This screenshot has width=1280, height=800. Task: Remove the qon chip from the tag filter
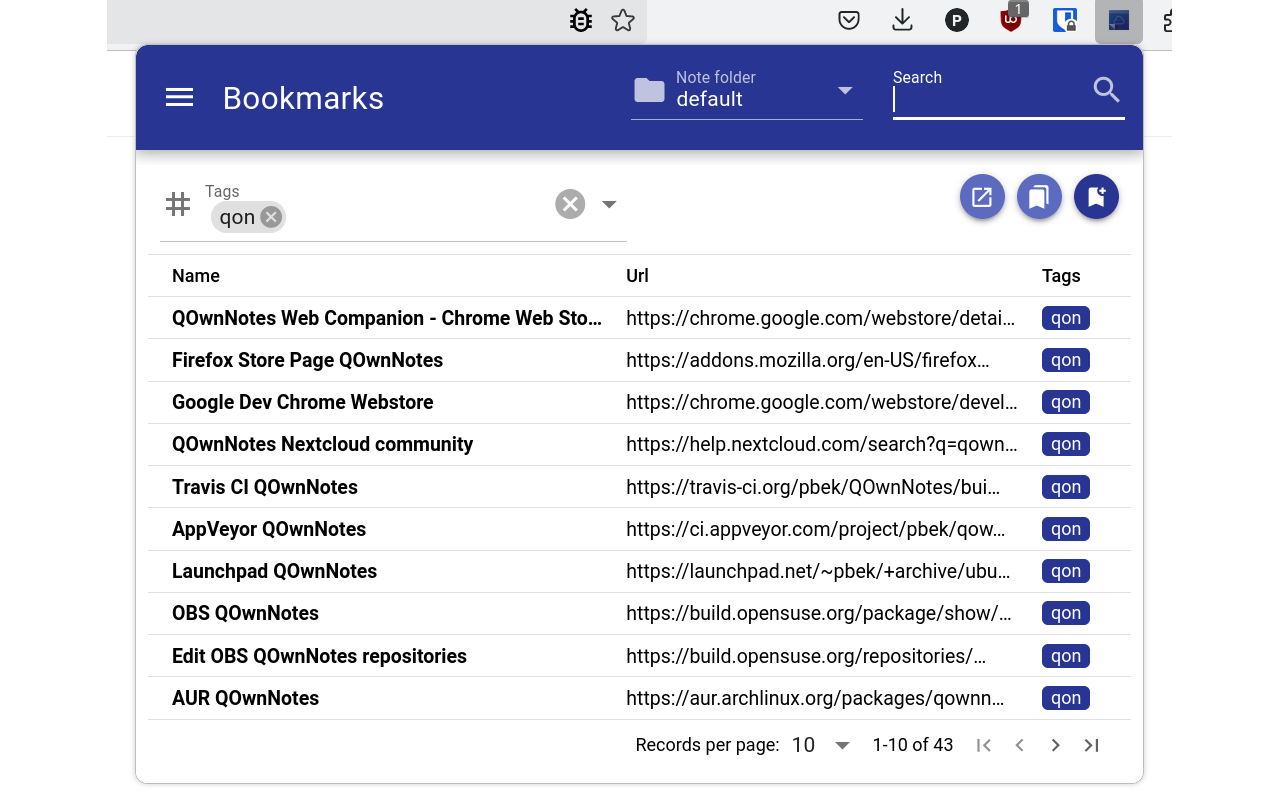point(269,216)
